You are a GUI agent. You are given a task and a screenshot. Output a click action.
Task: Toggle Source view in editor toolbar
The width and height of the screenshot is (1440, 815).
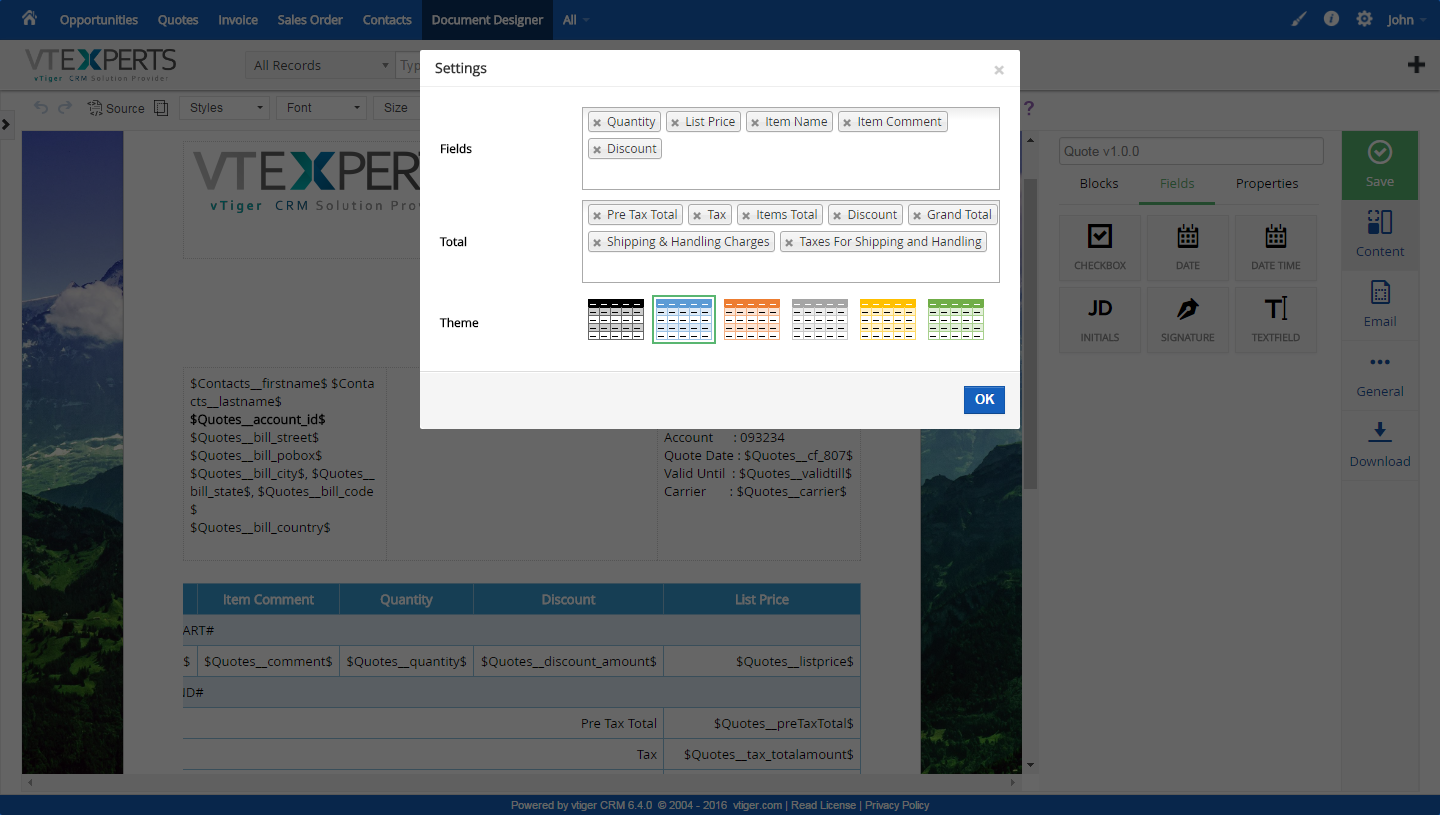[116, 108]
